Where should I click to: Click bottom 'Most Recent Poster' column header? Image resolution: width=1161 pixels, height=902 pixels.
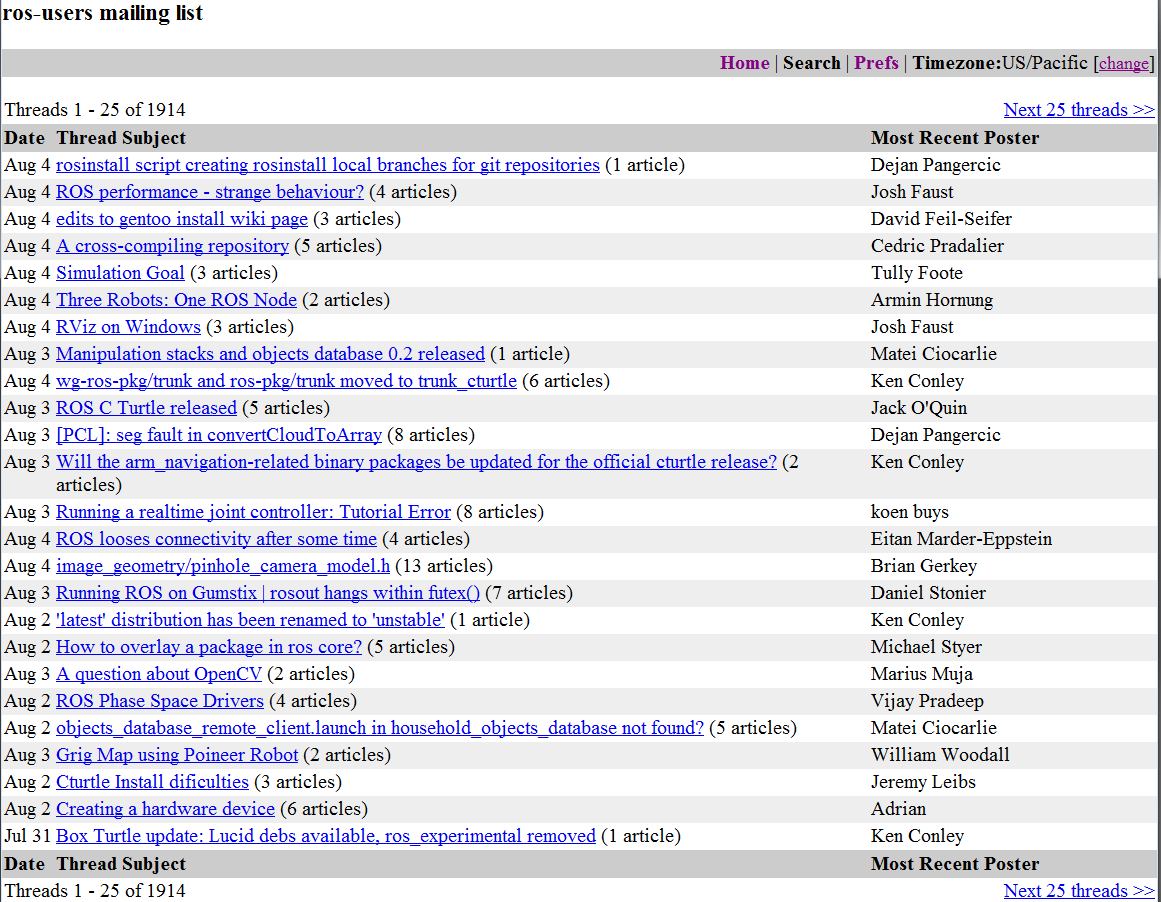click(954, 863)
